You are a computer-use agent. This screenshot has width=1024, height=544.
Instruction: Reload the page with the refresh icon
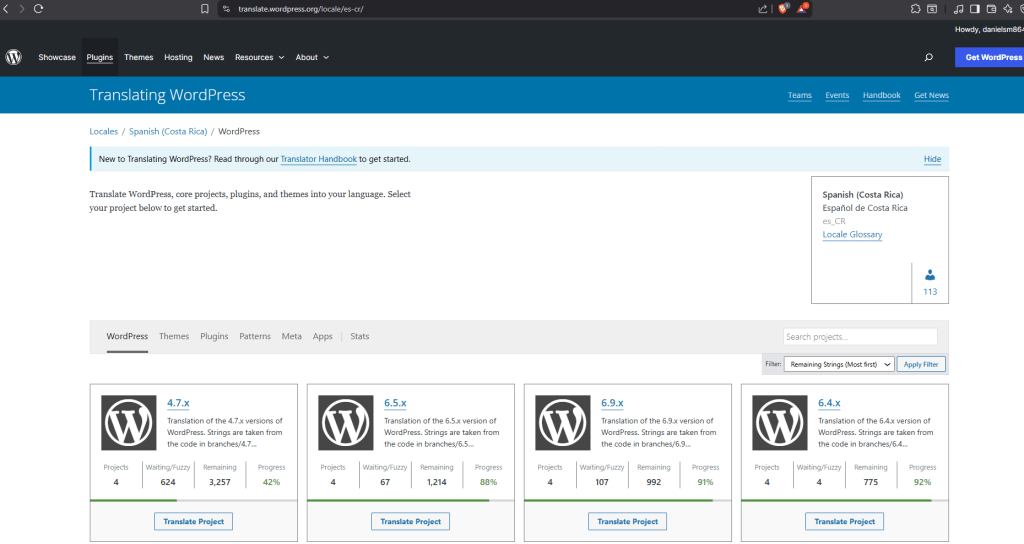tap(38, 8)
